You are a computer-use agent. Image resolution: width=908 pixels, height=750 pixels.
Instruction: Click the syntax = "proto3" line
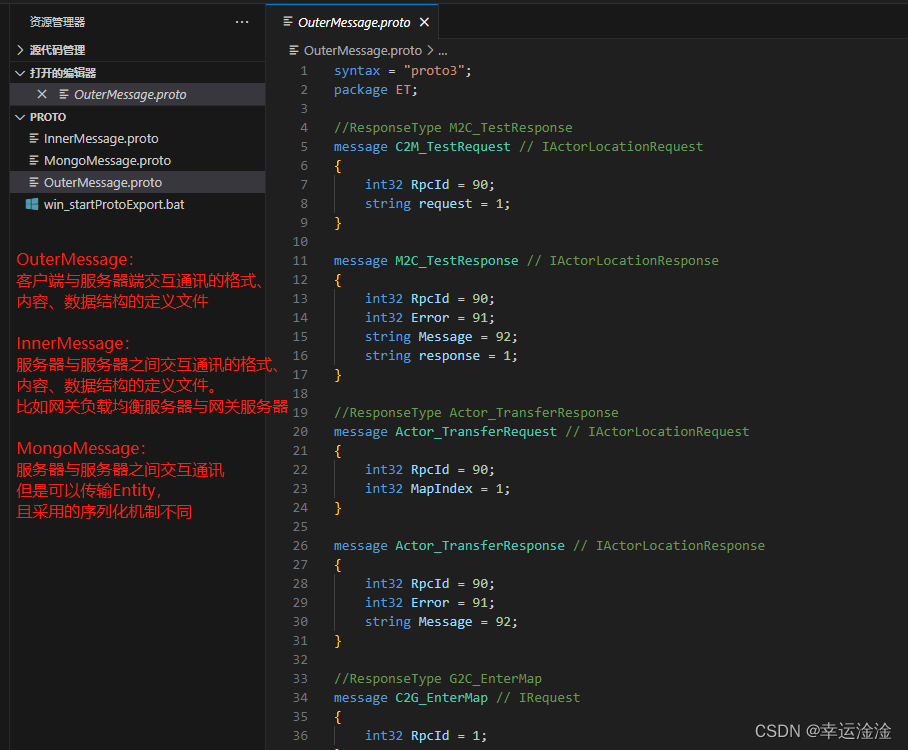point(402,71)
